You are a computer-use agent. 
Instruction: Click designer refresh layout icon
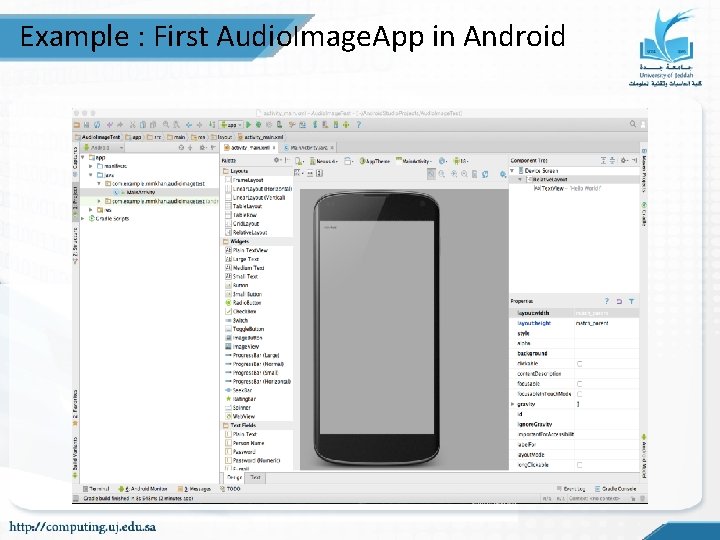pos(485,174)
